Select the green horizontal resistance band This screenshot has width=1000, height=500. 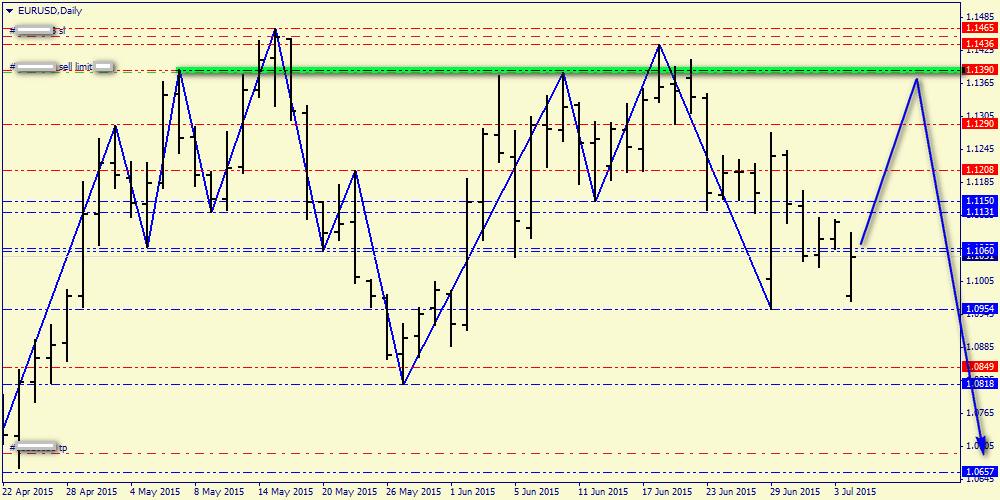click(x=560, y=70)
